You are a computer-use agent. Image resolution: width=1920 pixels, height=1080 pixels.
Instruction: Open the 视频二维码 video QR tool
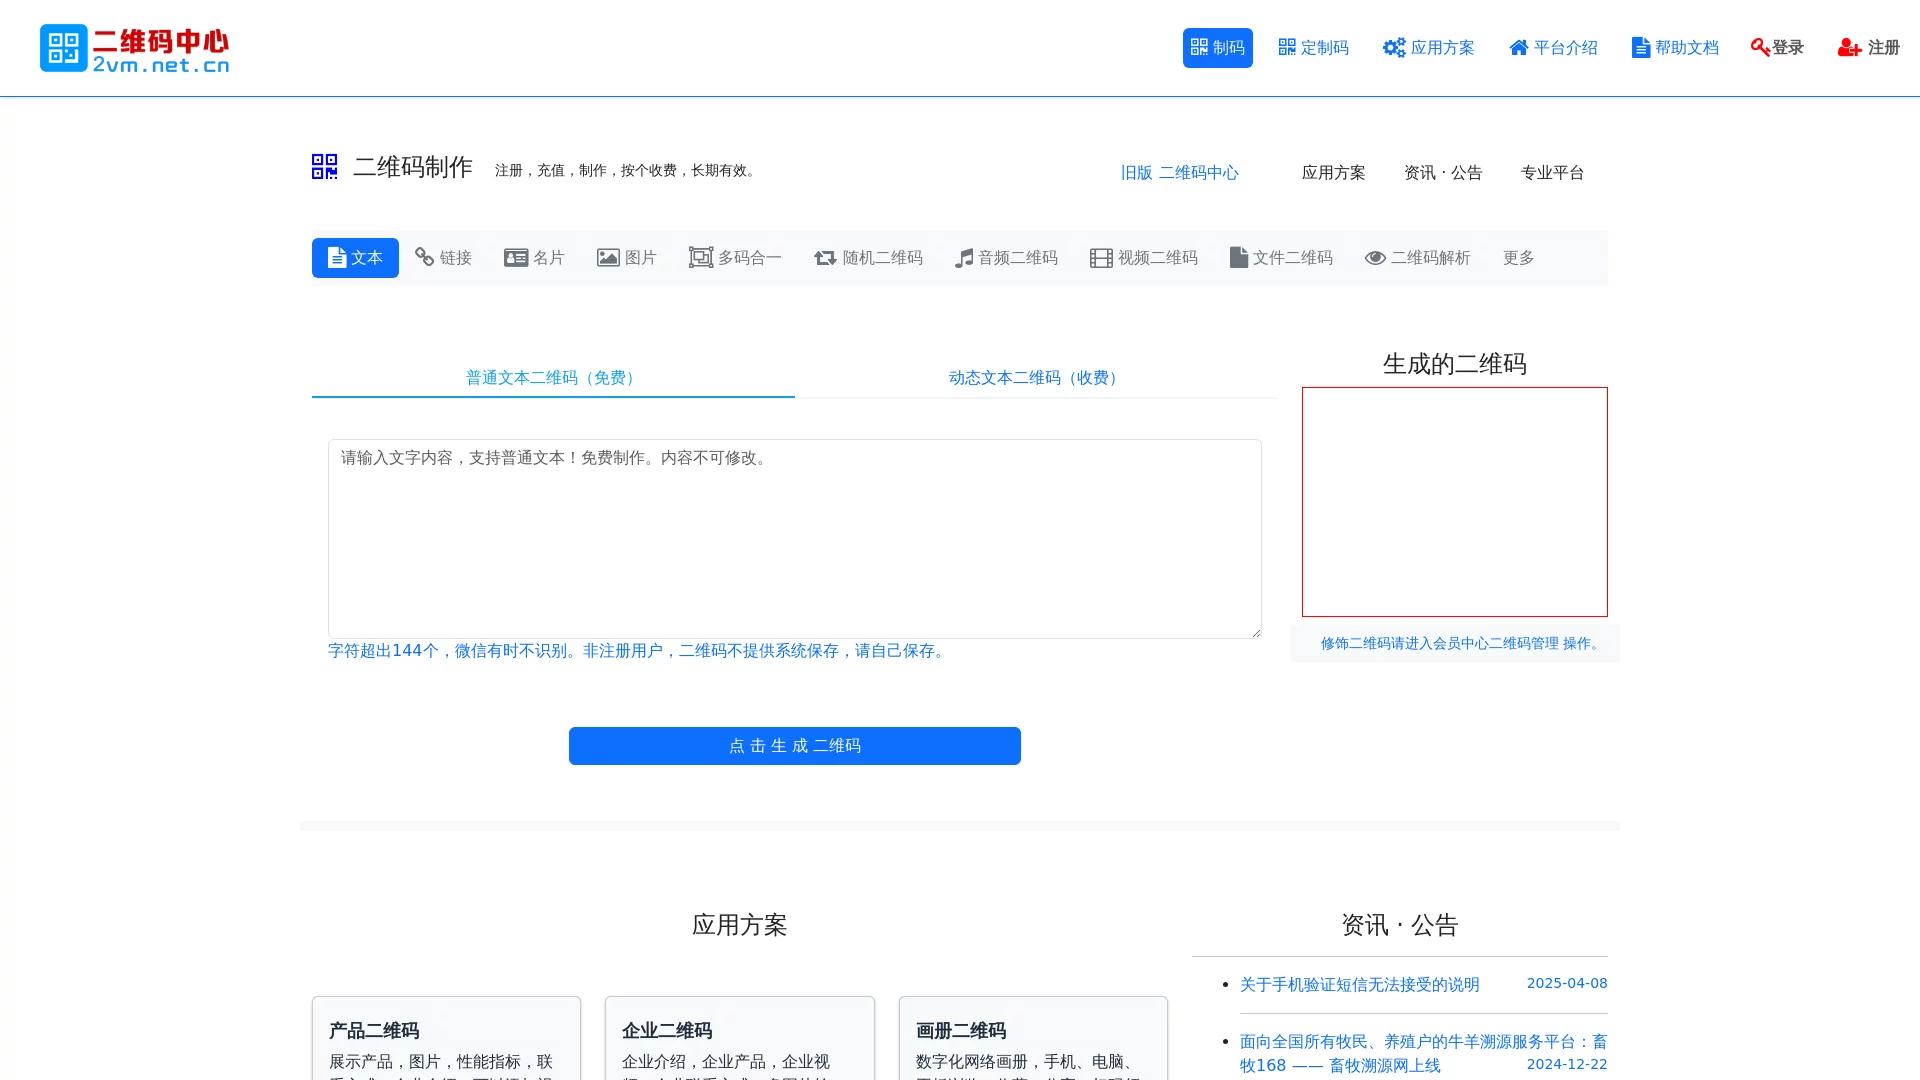pyautogui.click(x=1143, y=257)
